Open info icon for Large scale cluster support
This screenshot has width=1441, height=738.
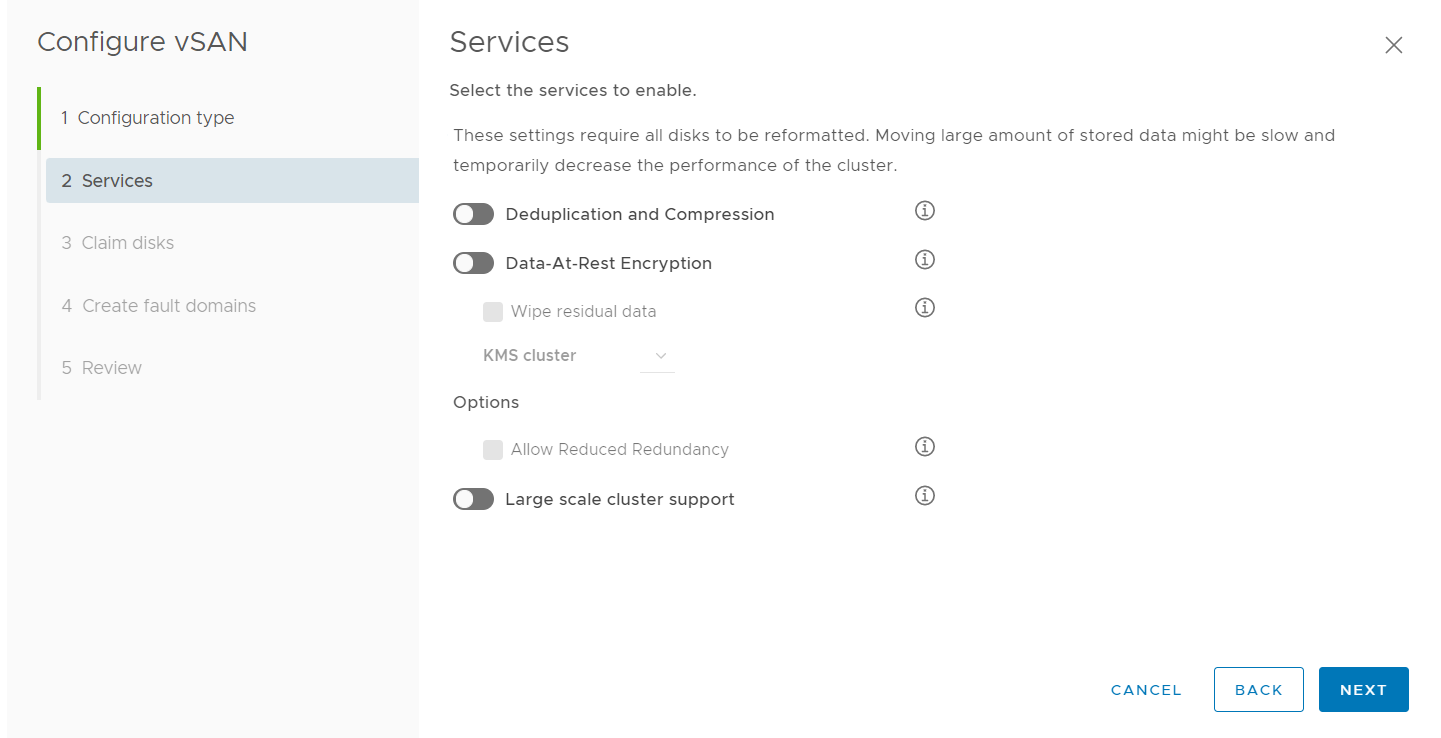pyautogui.click(x=925, y=496)
